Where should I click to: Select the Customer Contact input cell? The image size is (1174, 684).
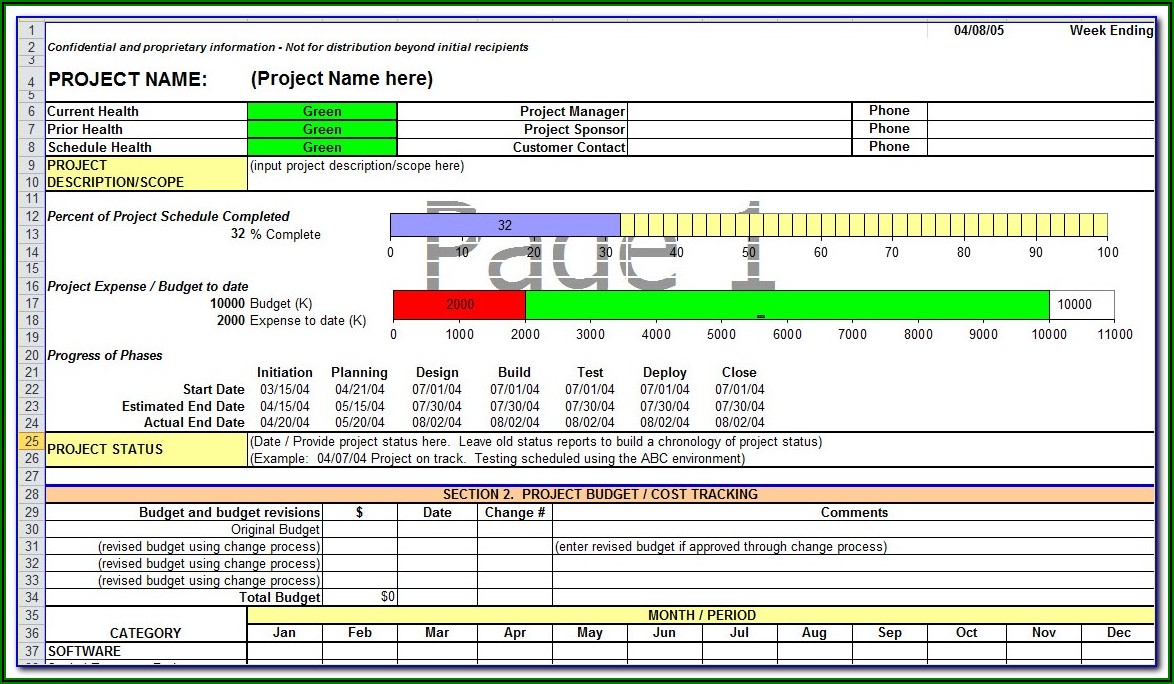tap(739, 147)
